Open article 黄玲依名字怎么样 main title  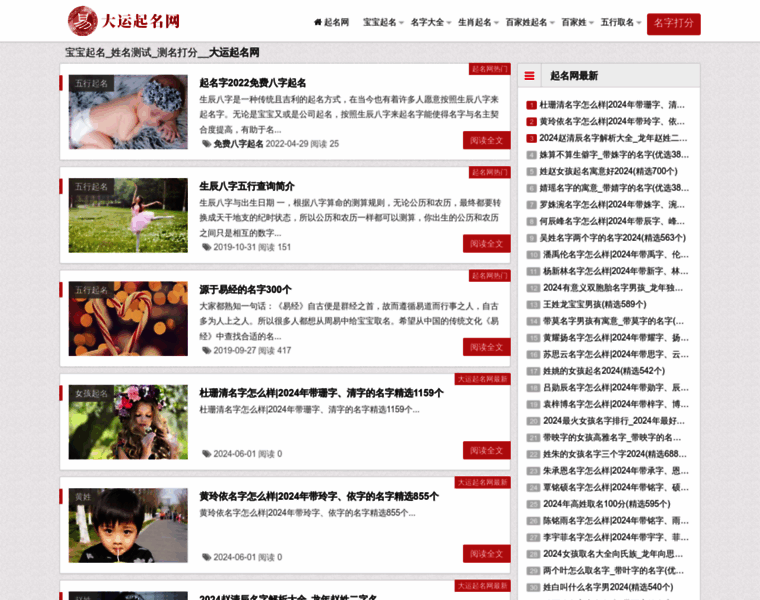(319, 496)
